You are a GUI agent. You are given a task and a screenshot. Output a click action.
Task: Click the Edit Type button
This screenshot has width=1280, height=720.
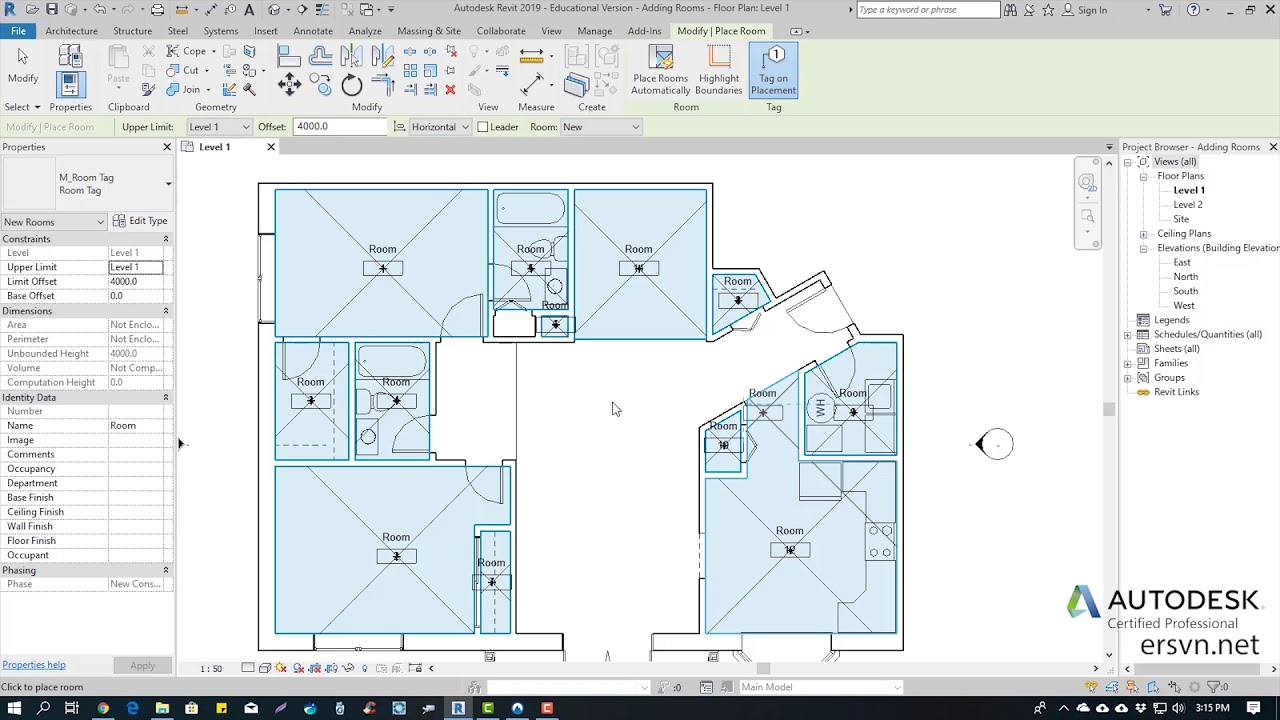pos(140,221)
